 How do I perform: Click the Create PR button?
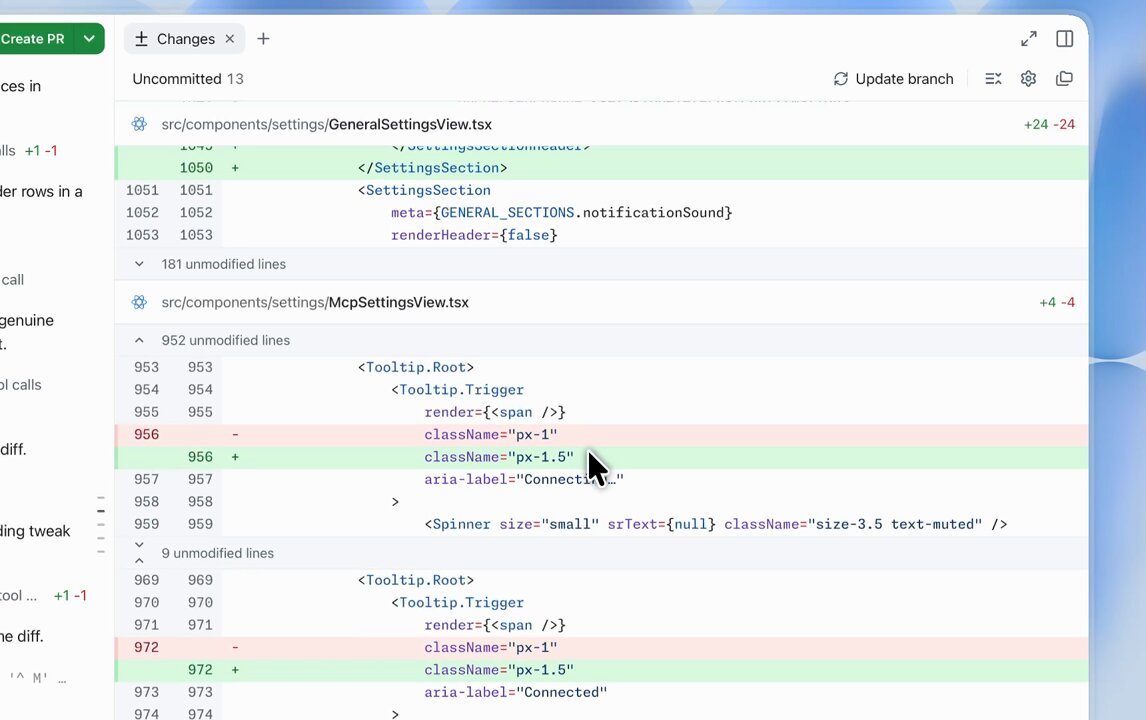tap(35, 39)
